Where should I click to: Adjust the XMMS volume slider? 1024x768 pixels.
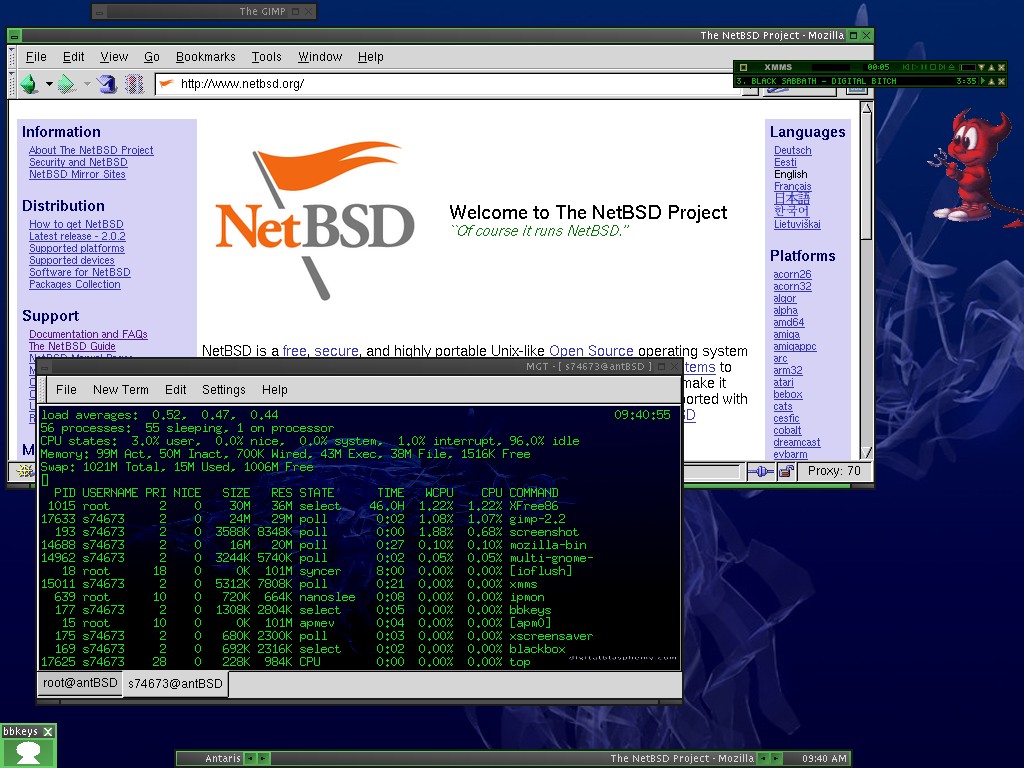(x=968, y=67)
